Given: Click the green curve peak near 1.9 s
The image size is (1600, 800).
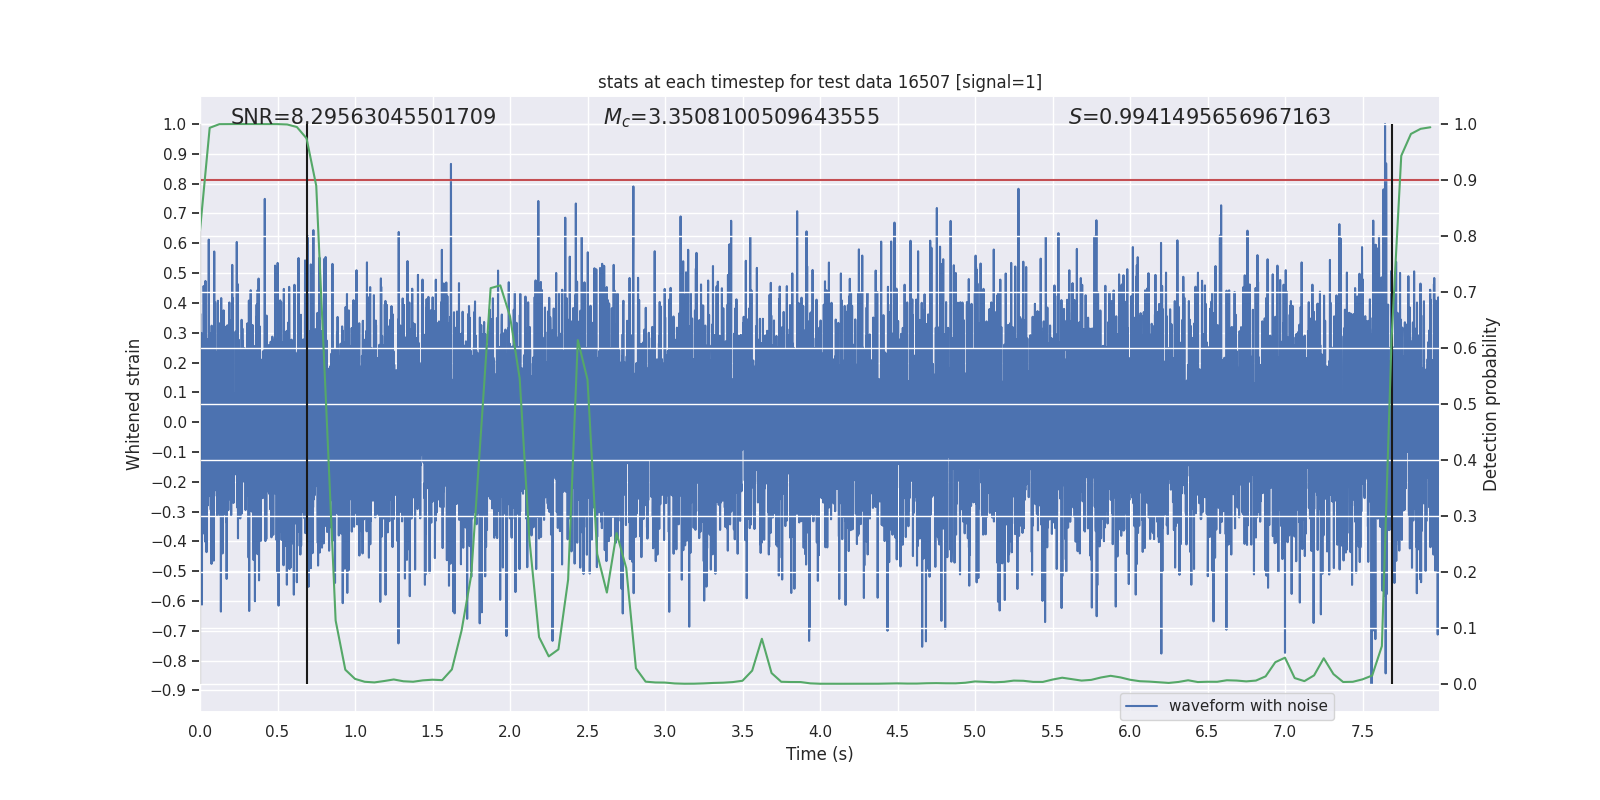Looking at the screenshot, I should pyautogui.click(x=496, y=287).
